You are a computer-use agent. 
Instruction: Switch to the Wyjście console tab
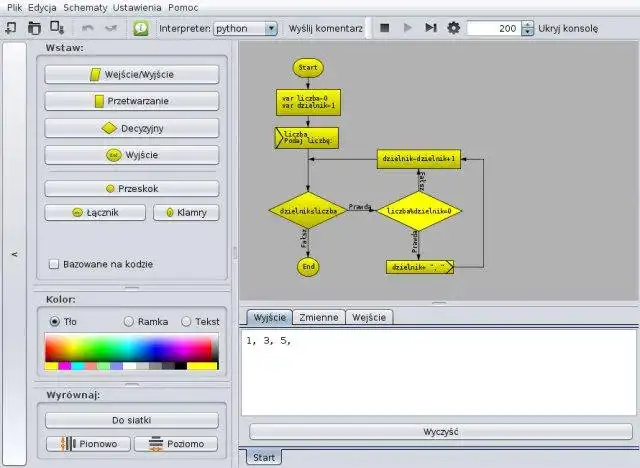click(x=270, y=317)
